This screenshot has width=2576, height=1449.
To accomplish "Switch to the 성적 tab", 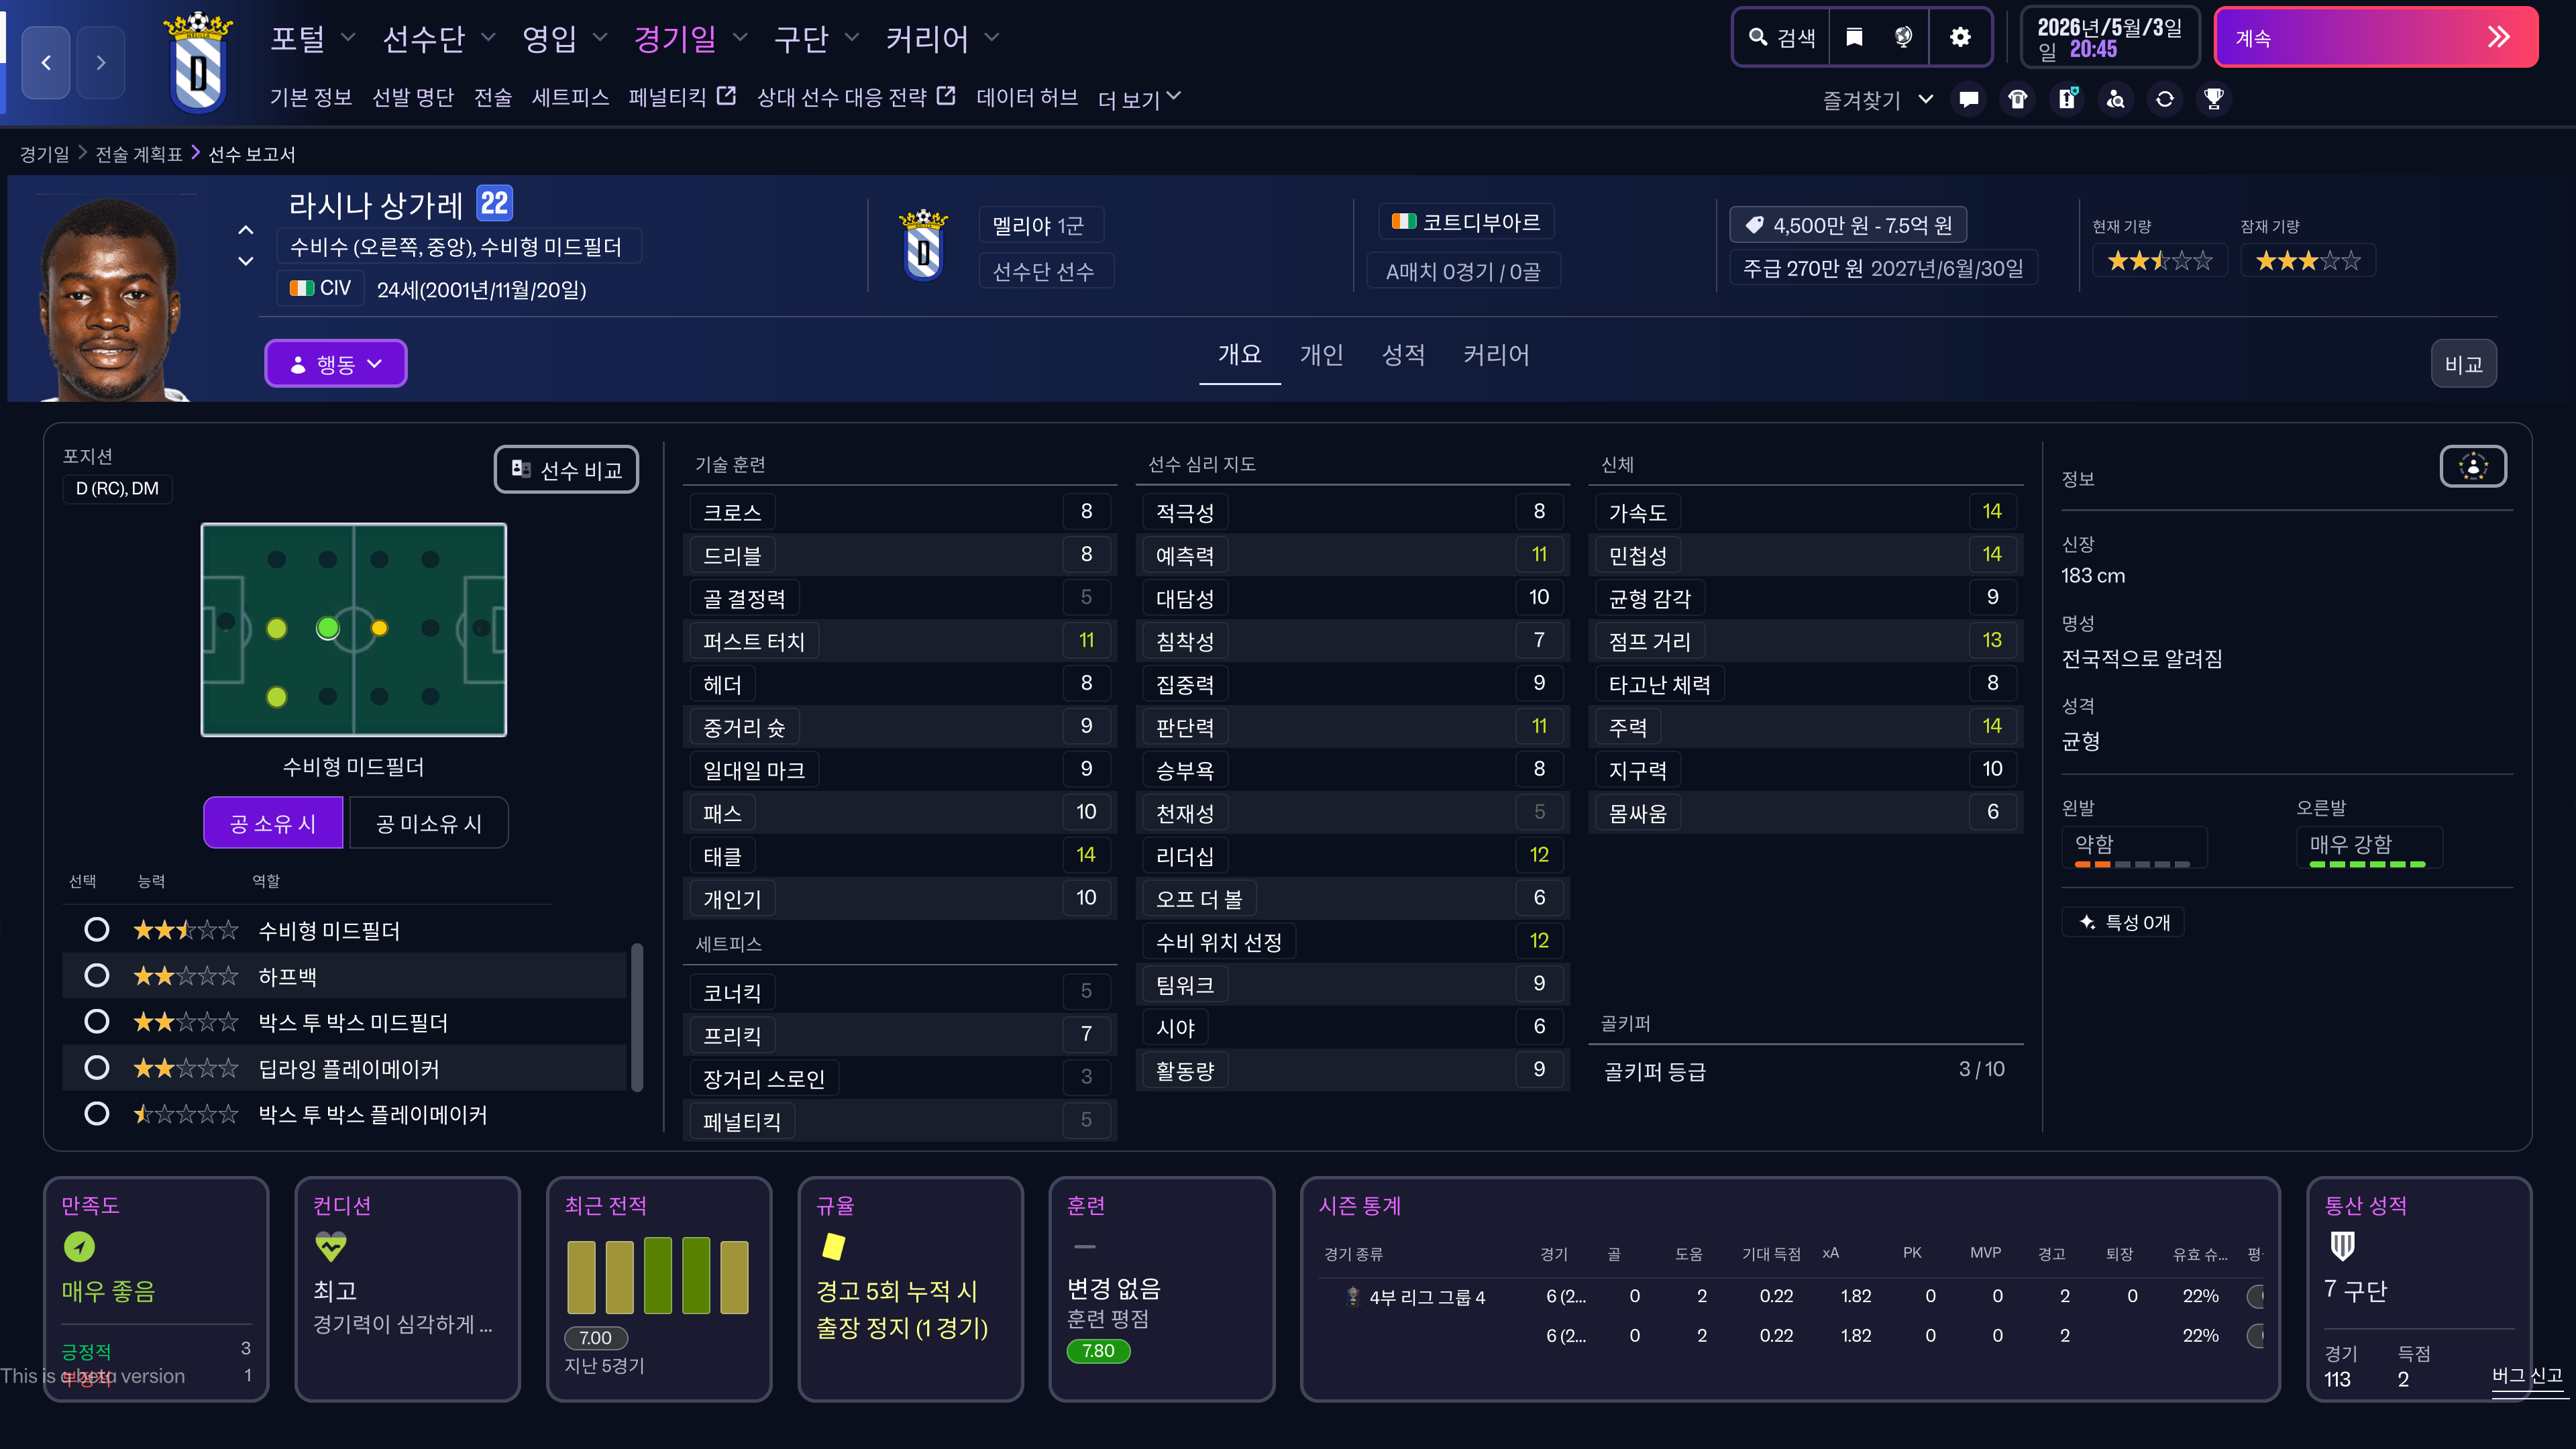I will click(1403, 355).
